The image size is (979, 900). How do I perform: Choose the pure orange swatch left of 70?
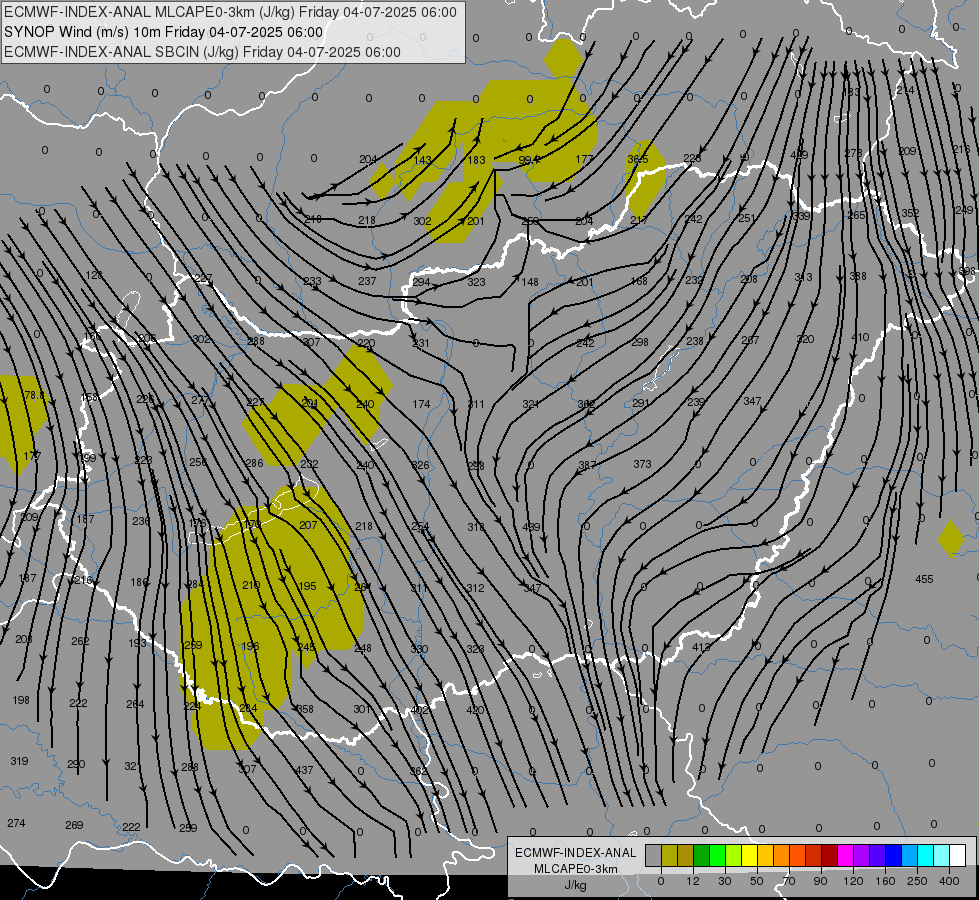point(781,855)
